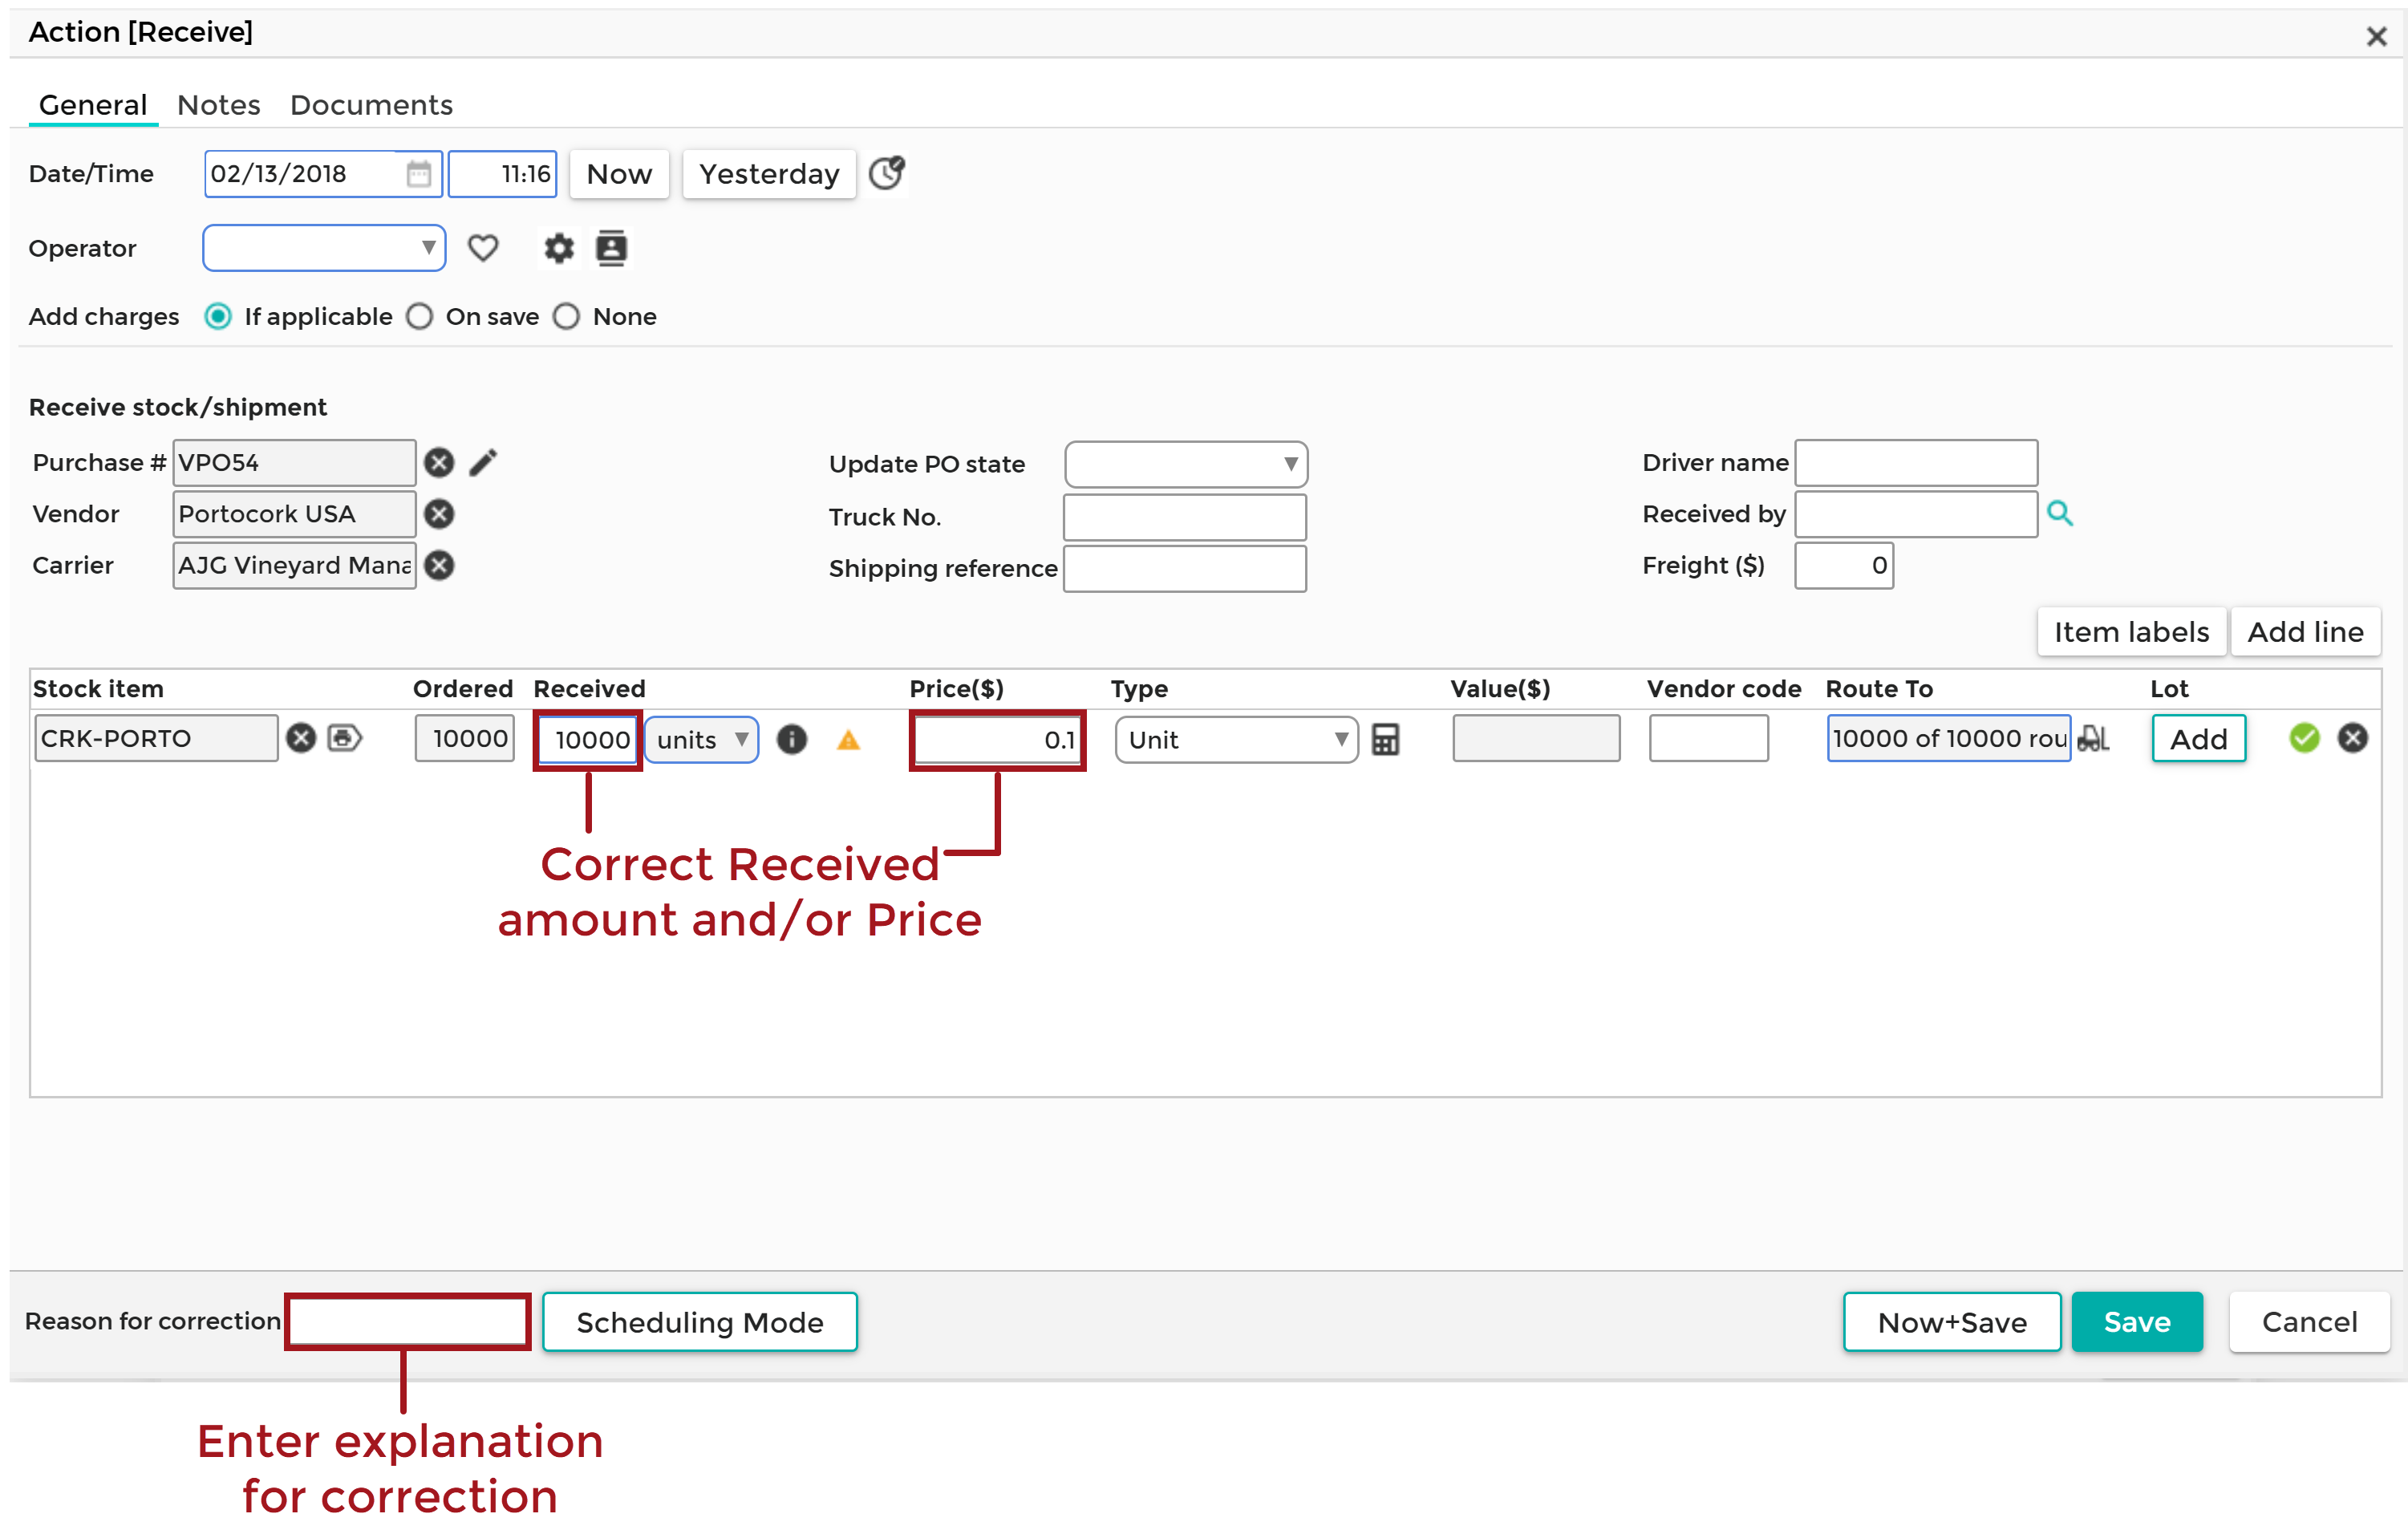
Task: Click the Value($) field
Action: click(x=1536, y=738)
